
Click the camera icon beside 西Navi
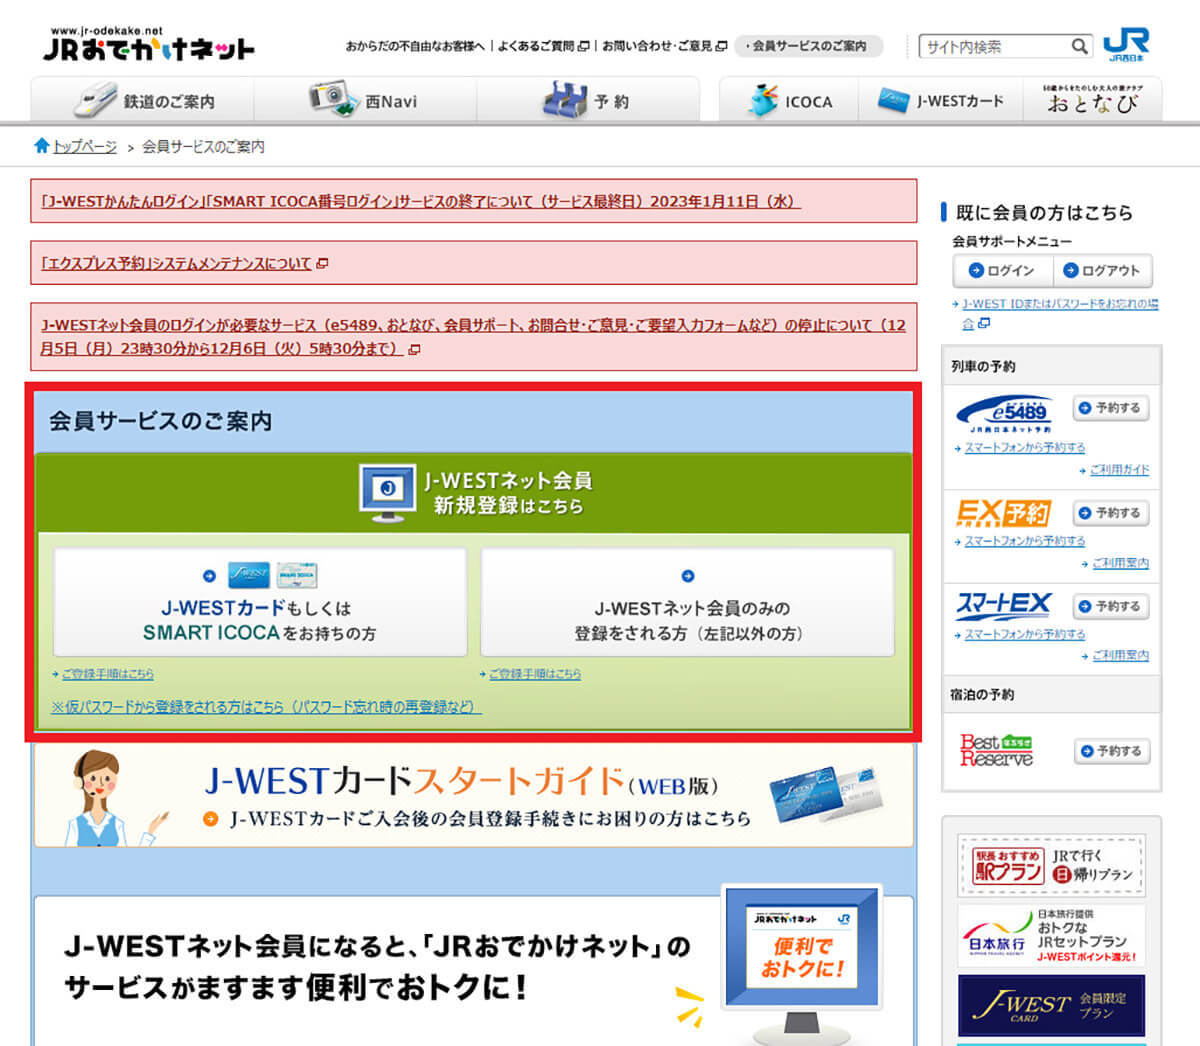333,100
